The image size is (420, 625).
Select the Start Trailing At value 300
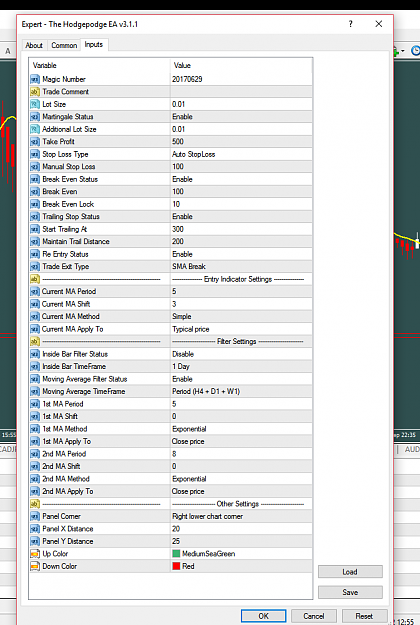coord(241,229)
